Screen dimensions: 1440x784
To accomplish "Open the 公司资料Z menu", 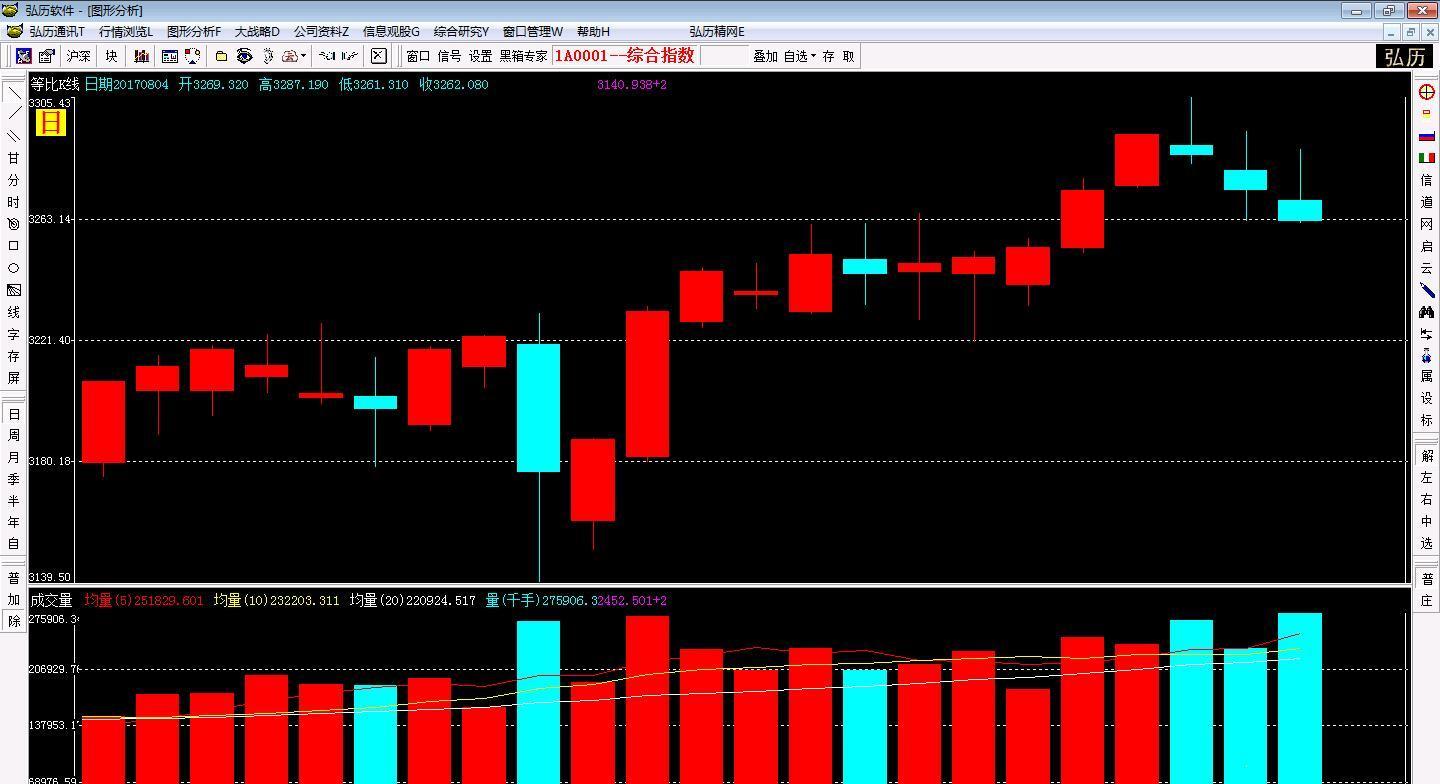I will coord(321,32).
